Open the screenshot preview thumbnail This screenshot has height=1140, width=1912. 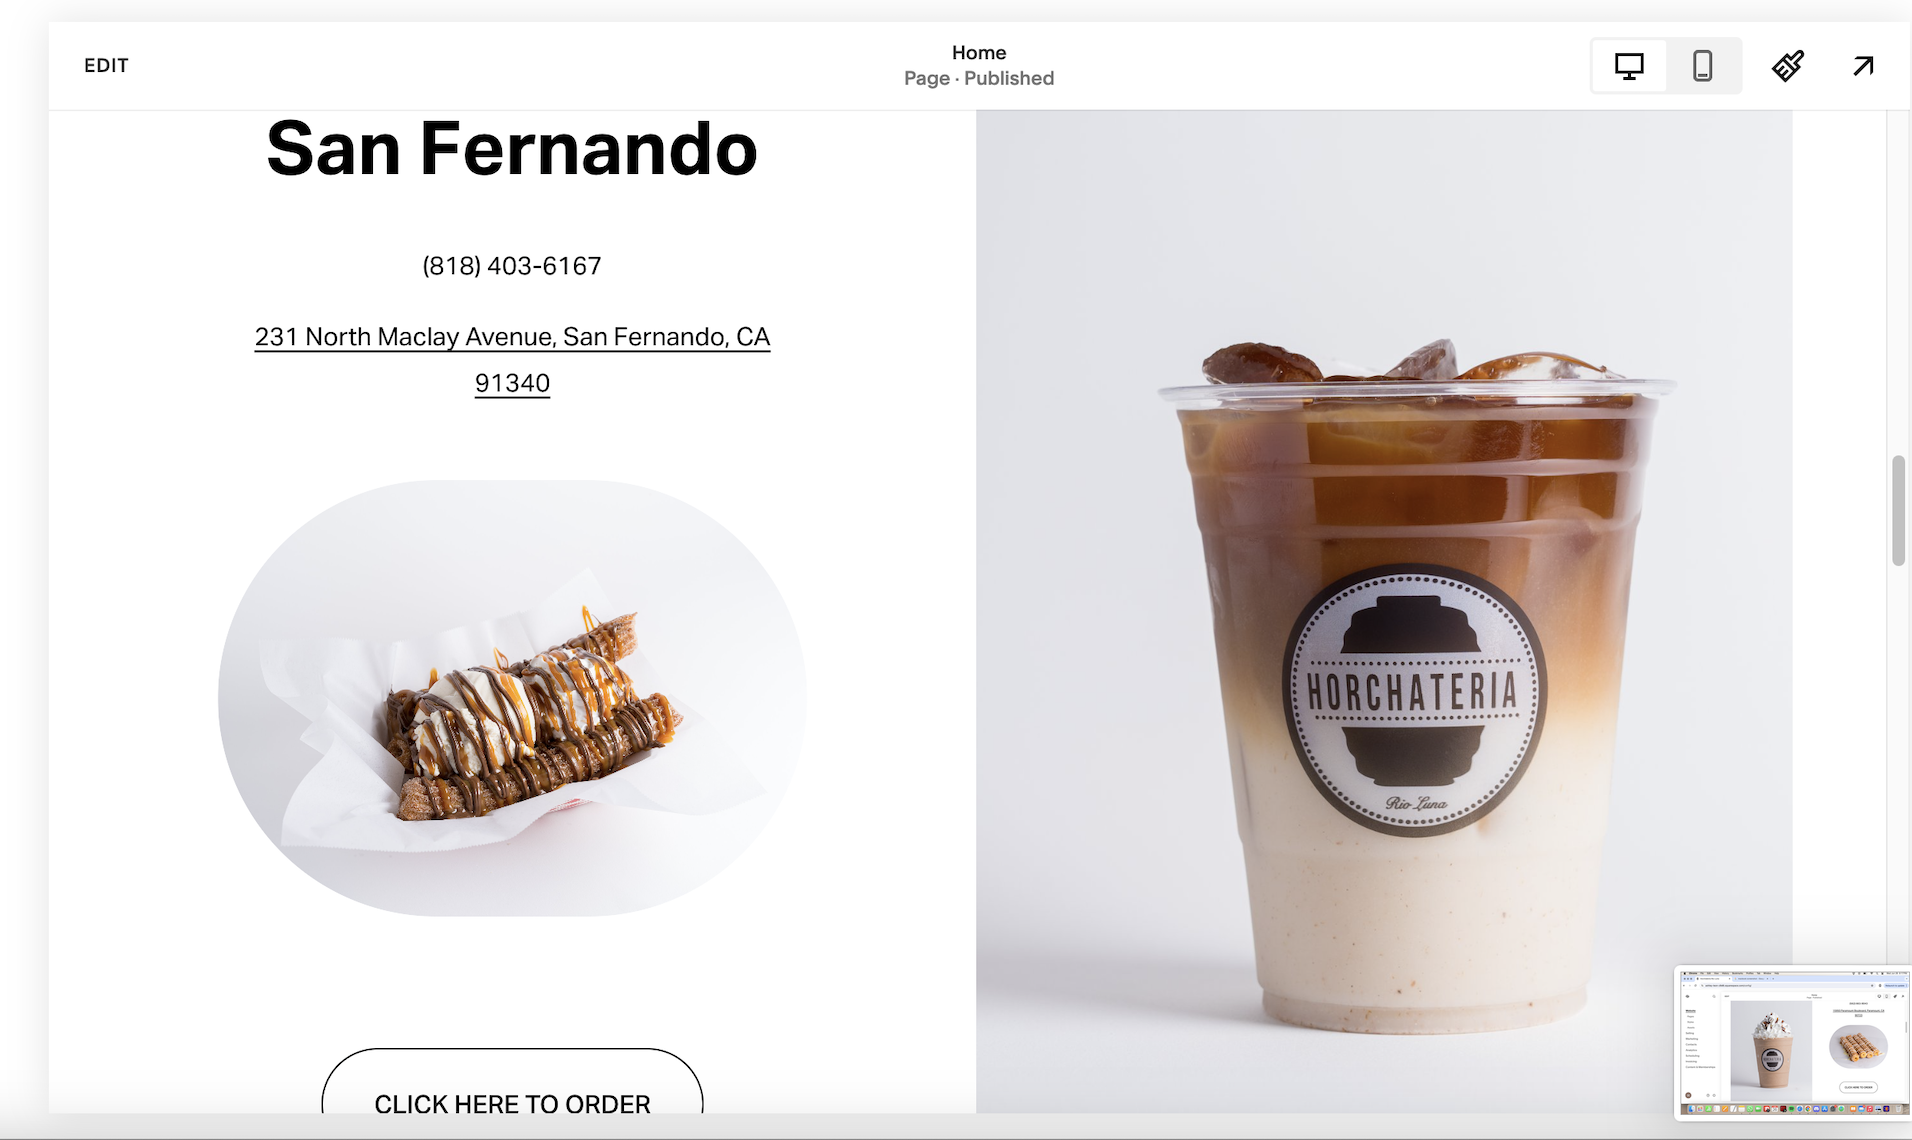(x=1792, y=1042)
